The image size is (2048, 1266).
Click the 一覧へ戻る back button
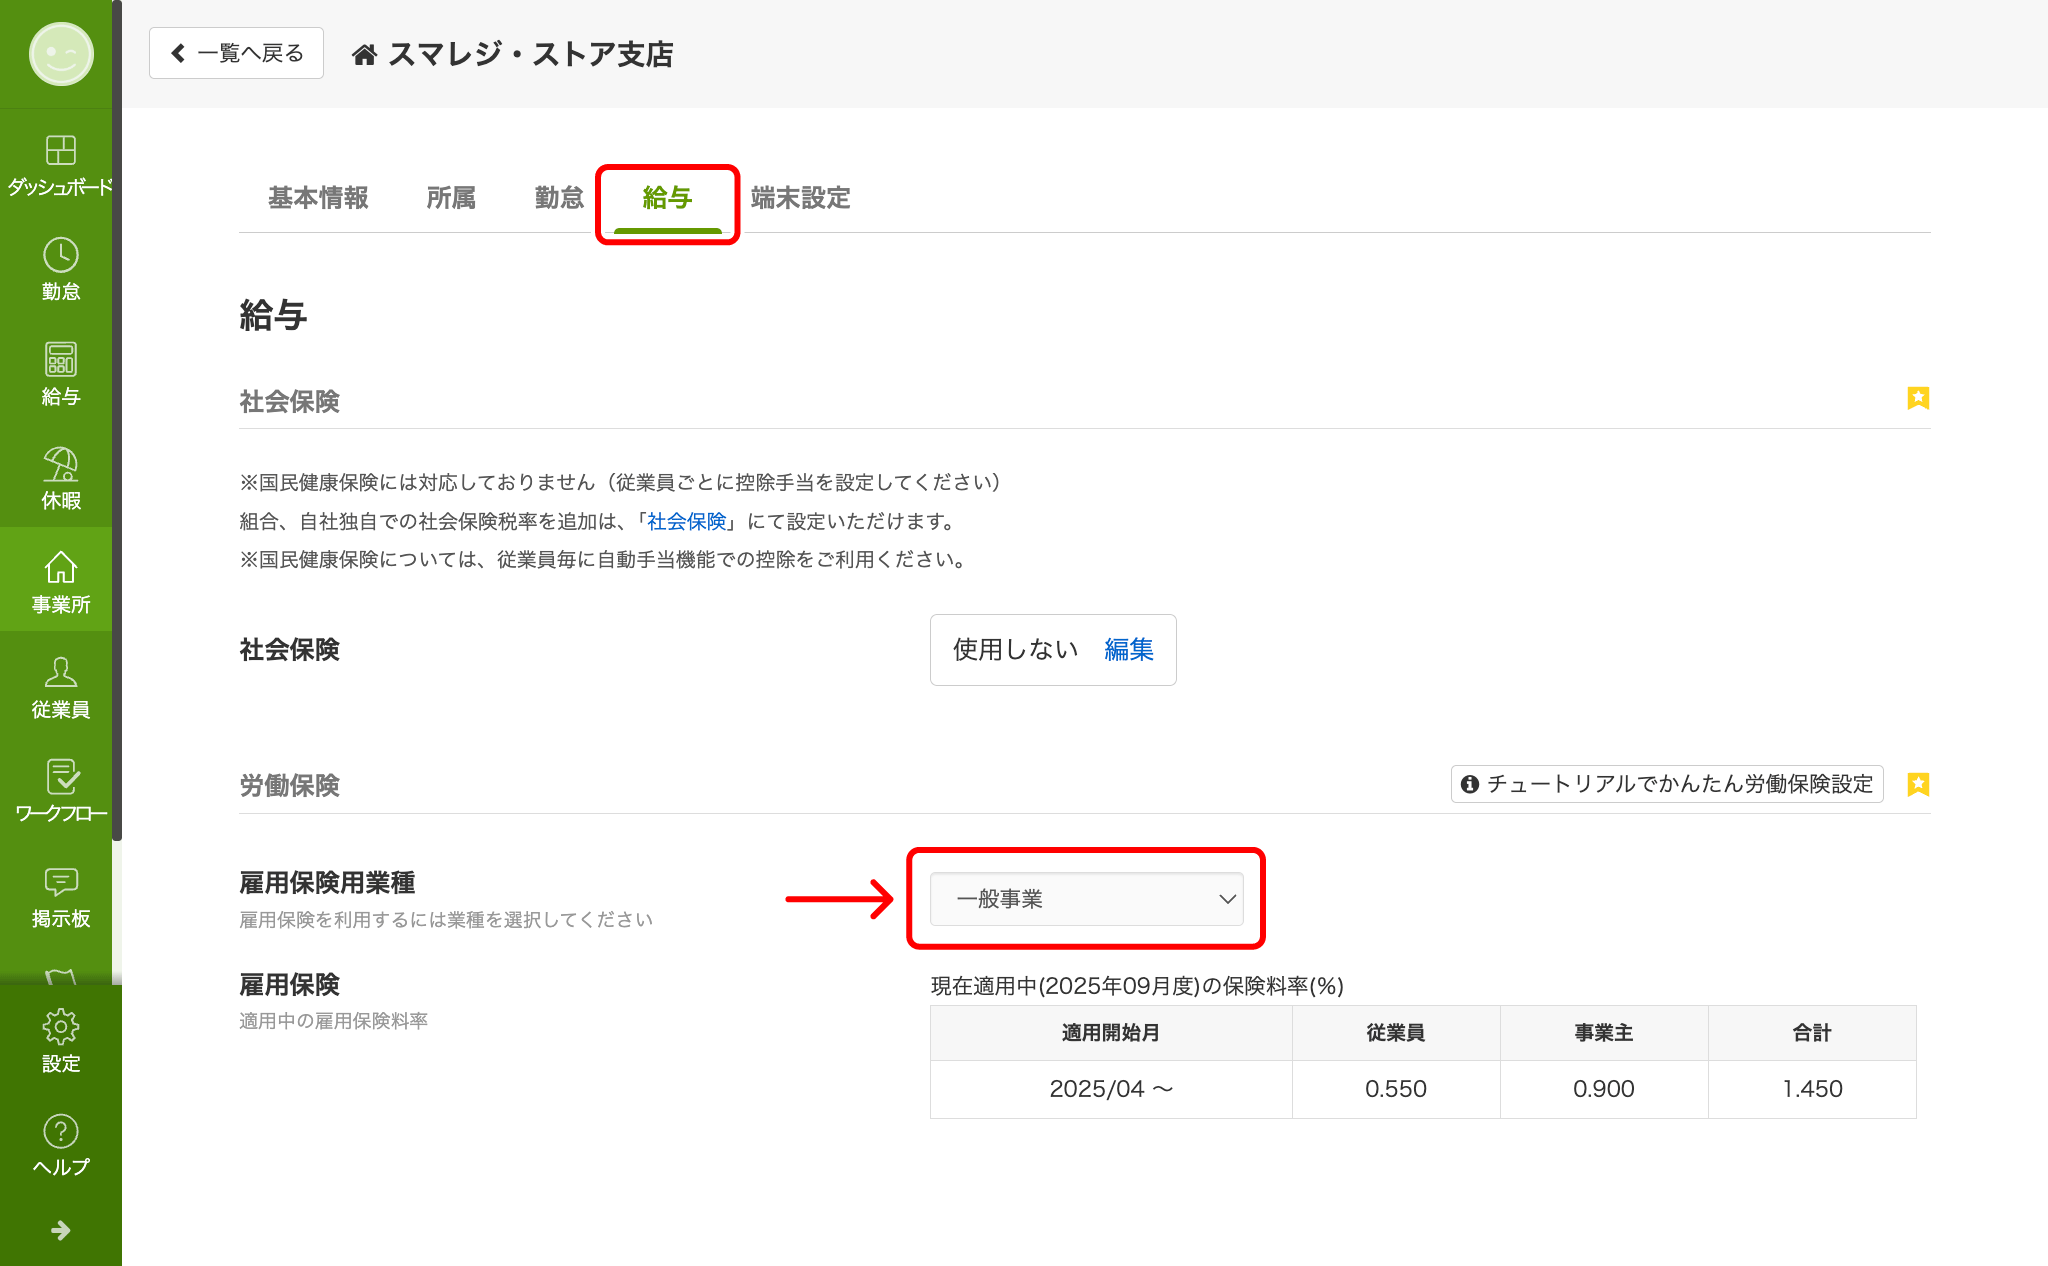pos(236,53)
